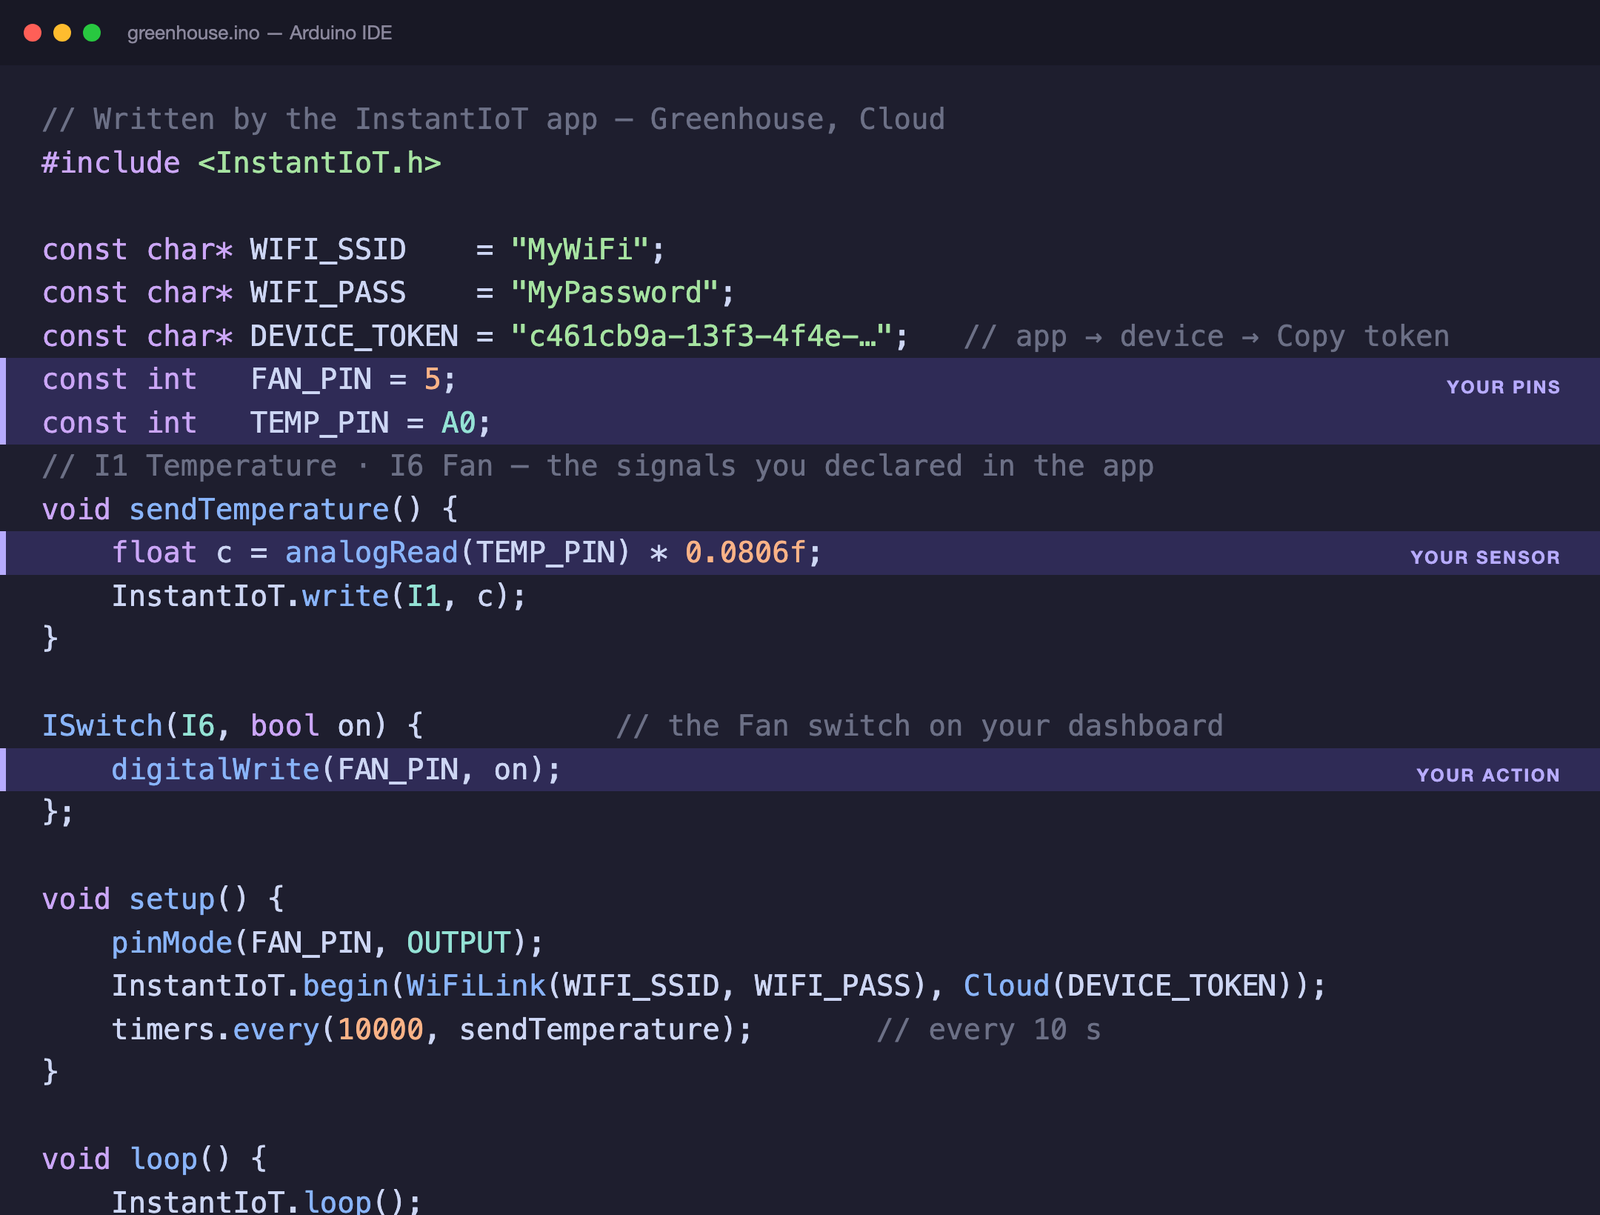
Task: Click the "greenhouse.ino — Arduino IDE" title text
Action: (259, 33)
